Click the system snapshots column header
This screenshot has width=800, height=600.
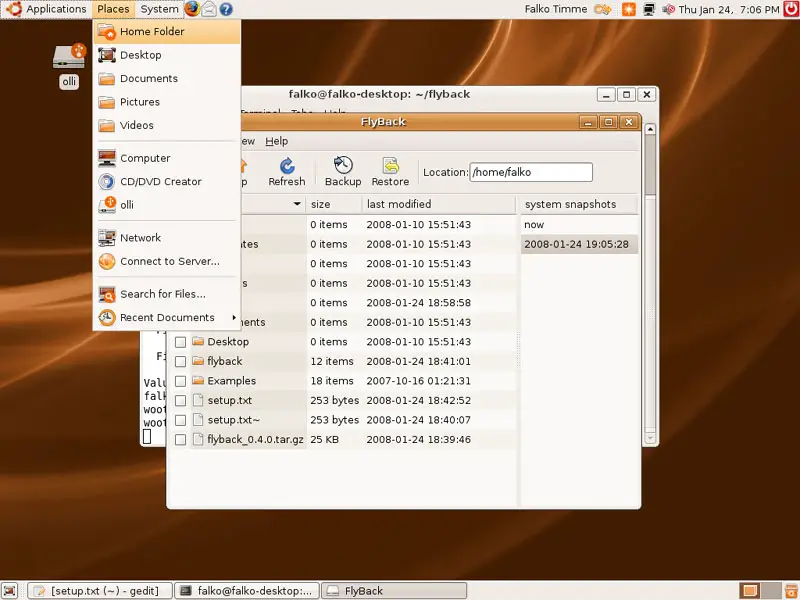pyautogui.click(x=579, y=204)
